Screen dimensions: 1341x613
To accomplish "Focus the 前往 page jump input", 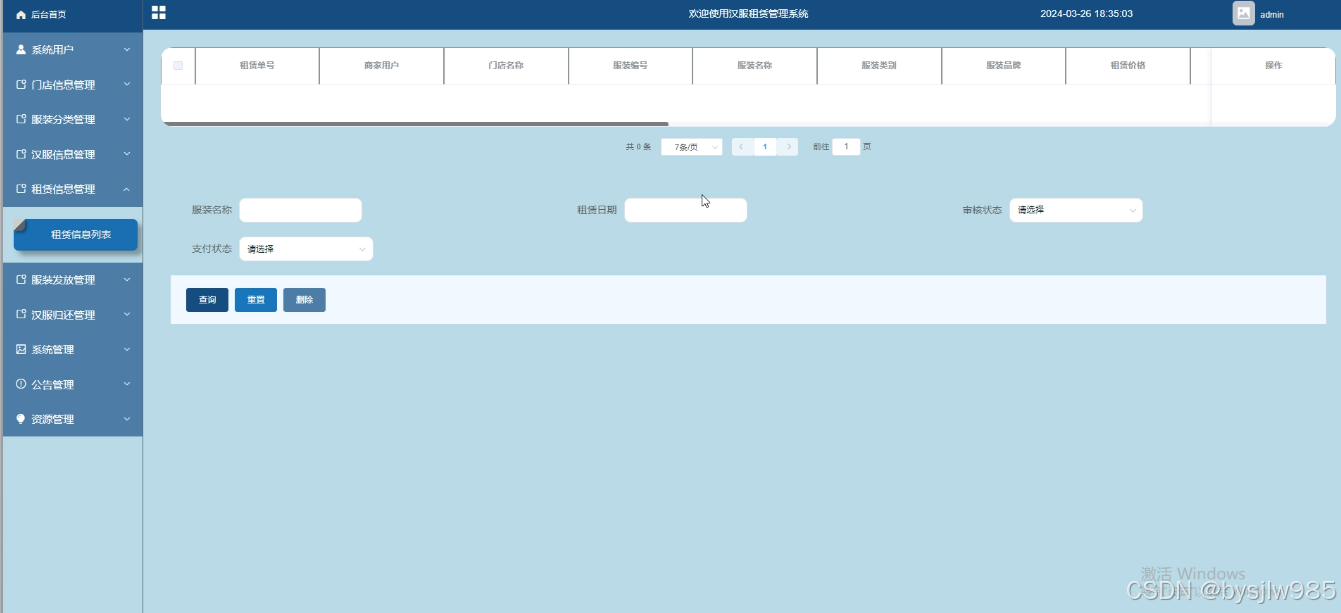I will (x=846, y=147).
